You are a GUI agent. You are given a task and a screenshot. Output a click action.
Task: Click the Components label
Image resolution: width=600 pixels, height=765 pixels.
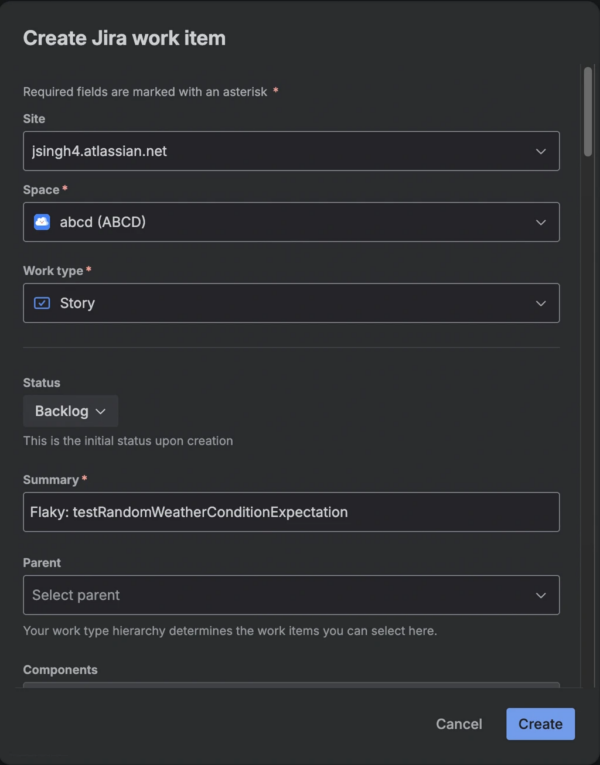tap(60, 670)
